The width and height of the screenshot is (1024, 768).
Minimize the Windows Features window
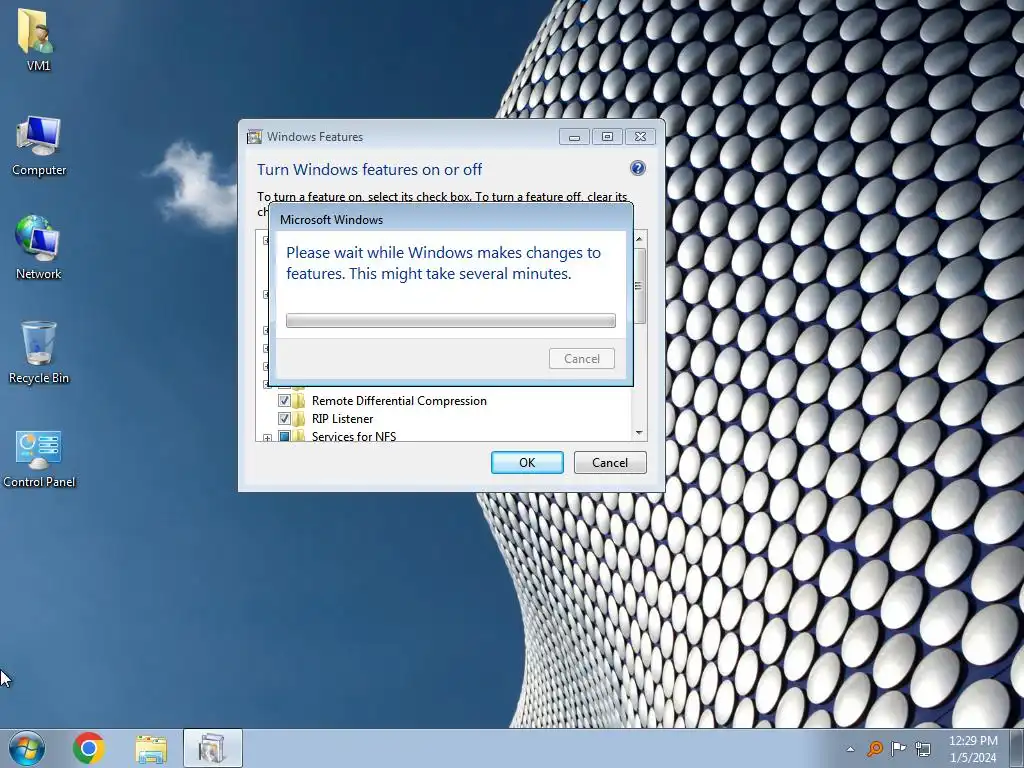tap(574, 136)
